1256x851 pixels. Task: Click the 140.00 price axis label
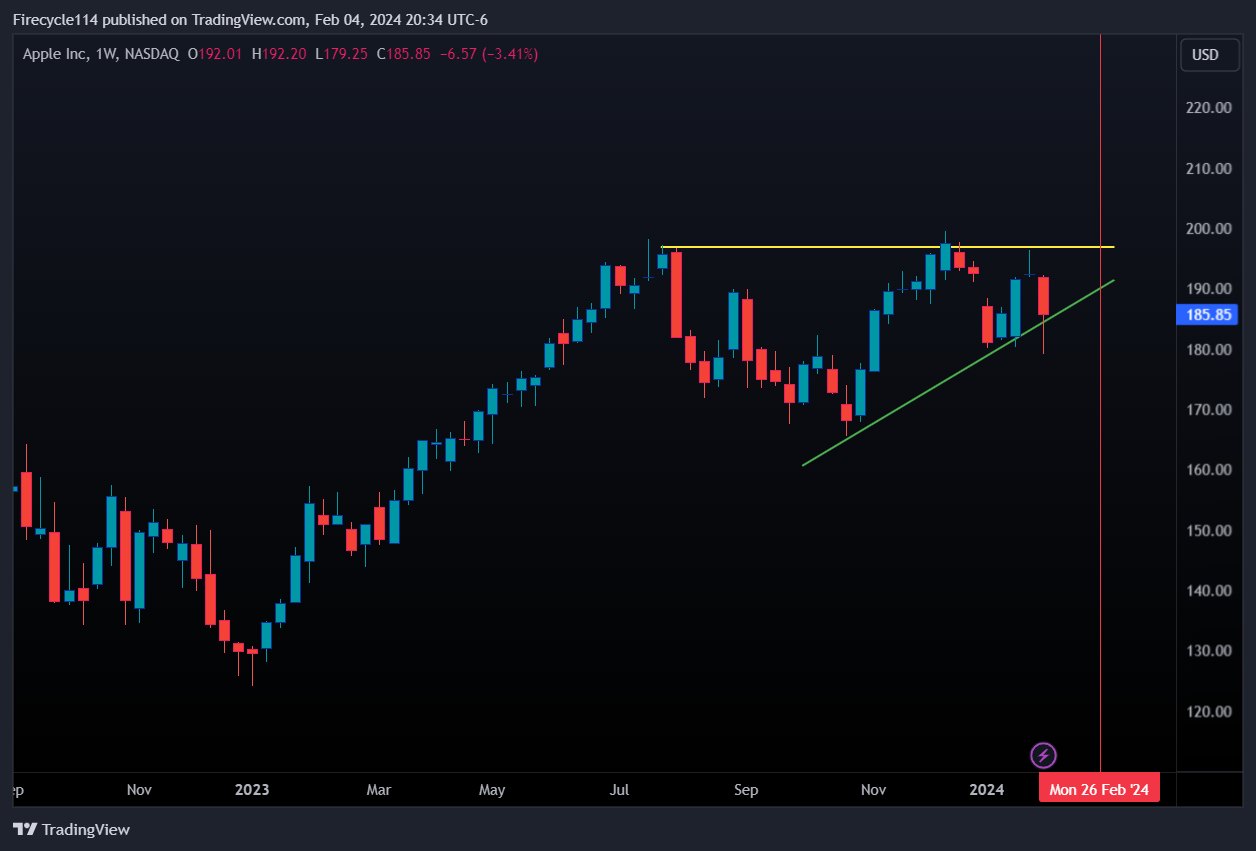pyautogui.click(x=1208, y=590)
